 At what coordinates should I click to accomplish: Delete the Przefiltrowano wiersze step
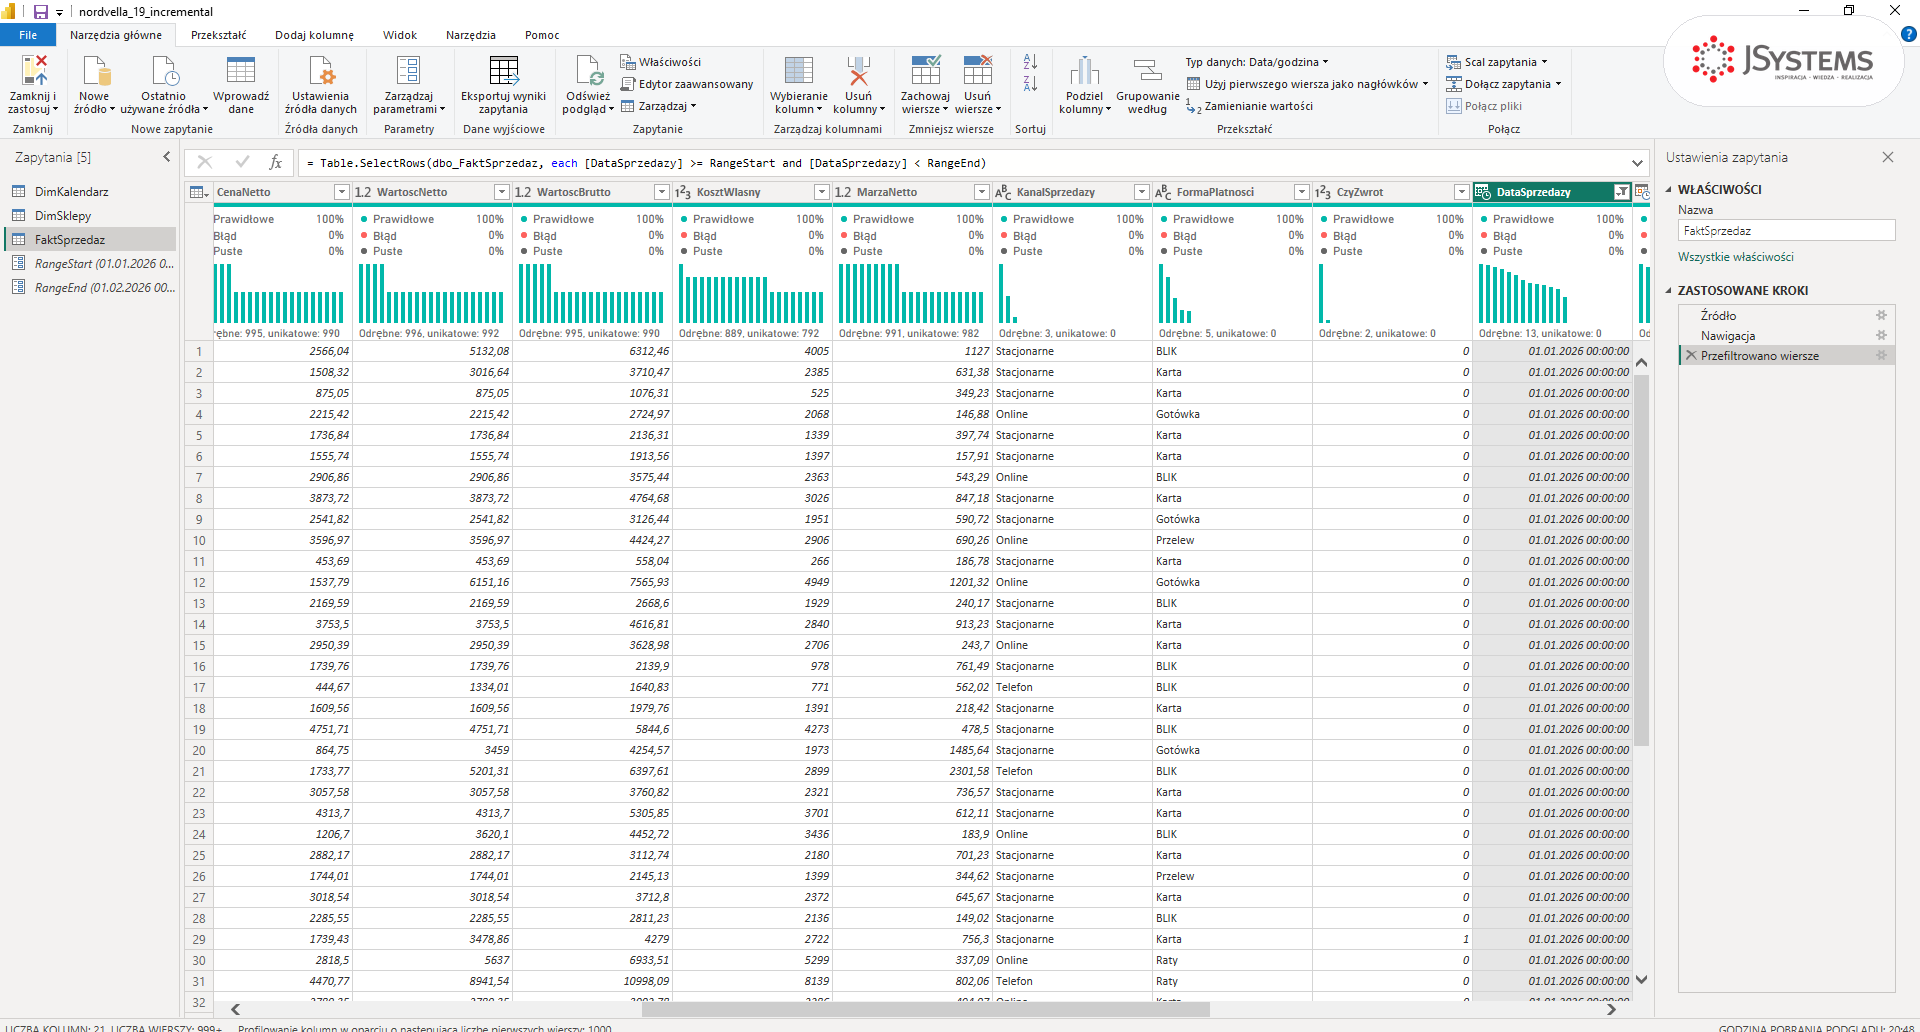pyautogui.click(x=1691, y=355)
